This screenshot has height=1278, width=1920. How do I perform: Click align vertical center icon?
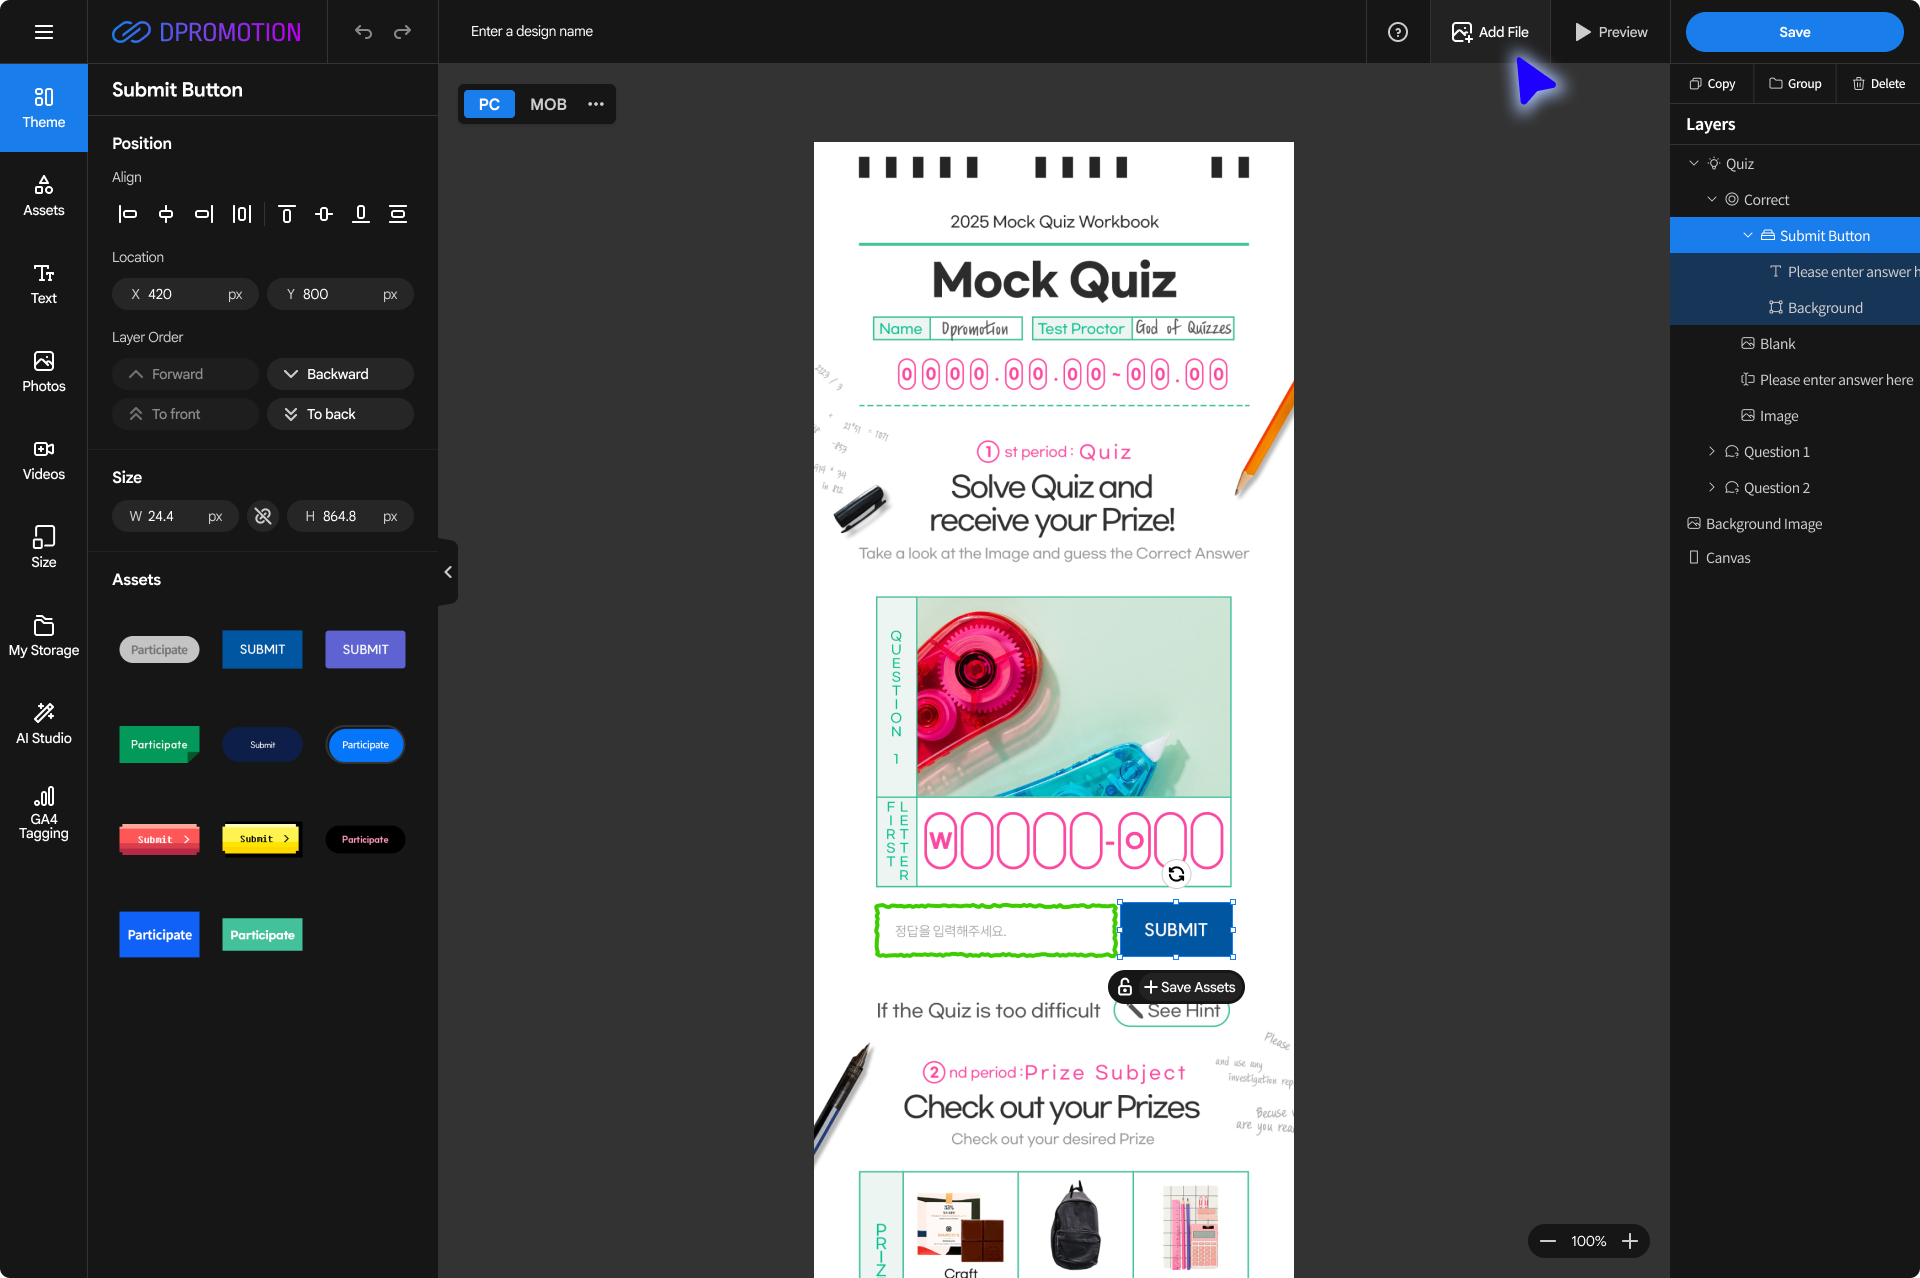click(x=324, y=214)
